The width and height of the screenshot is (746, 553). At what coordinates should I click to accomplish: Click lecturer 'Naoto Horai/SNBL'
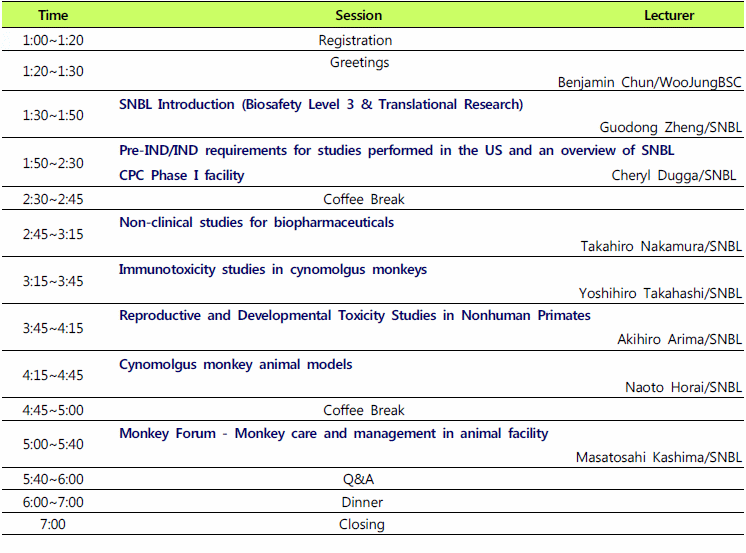683,387
